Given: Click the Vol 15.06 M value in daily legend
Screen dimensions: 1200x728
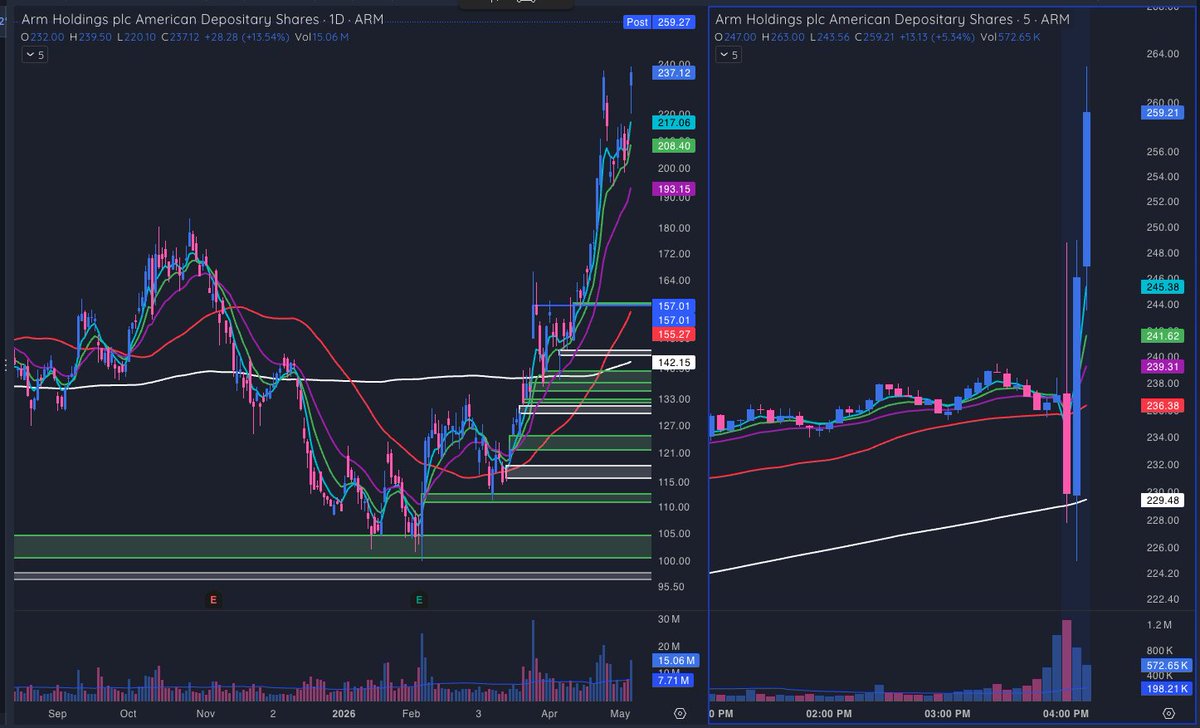Looking at the screenshot, I should click(329, 37).
